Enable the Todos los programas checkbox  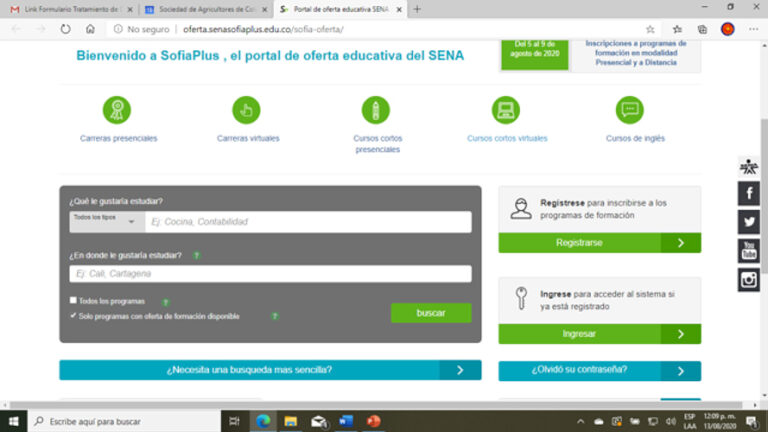coord(73,300)
